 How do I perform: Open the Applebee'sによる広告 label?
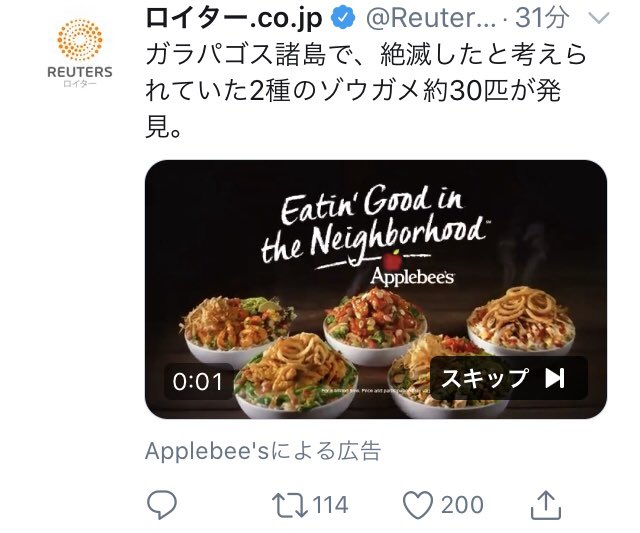pyautogui.click(x=263, y=451)
